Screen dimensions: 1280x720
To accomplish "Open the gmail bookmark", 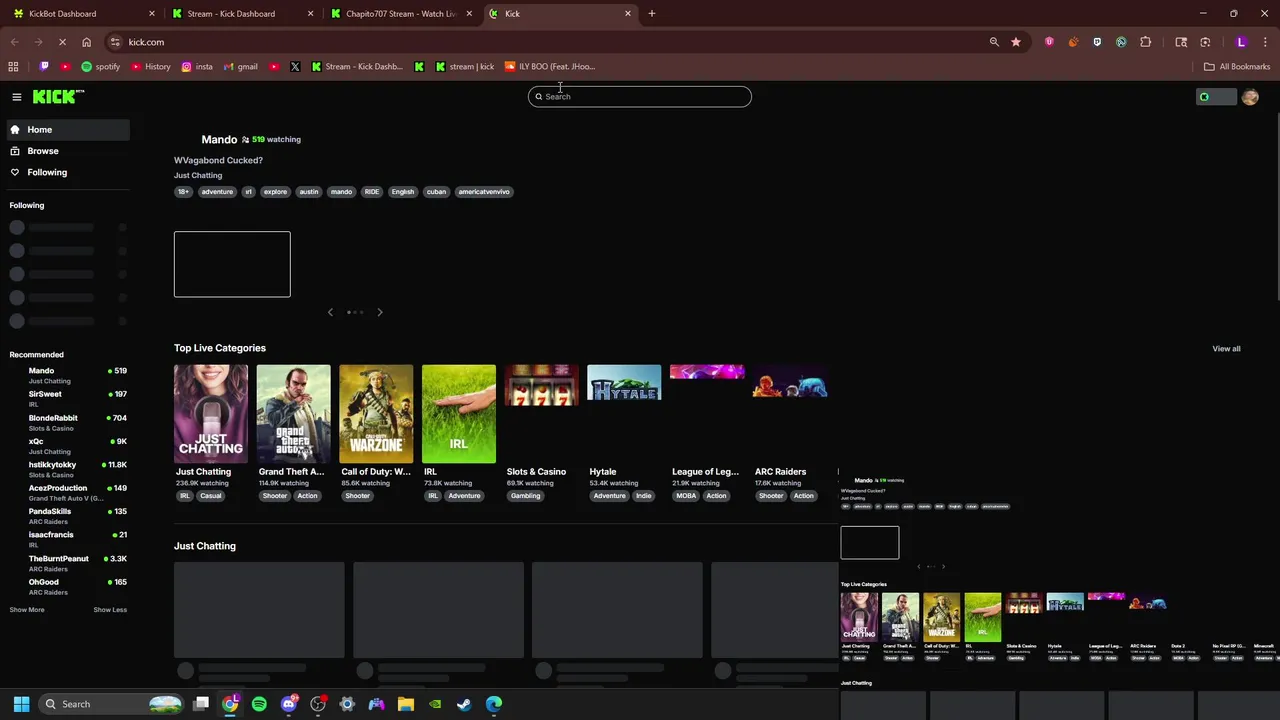I will [240, 67].
